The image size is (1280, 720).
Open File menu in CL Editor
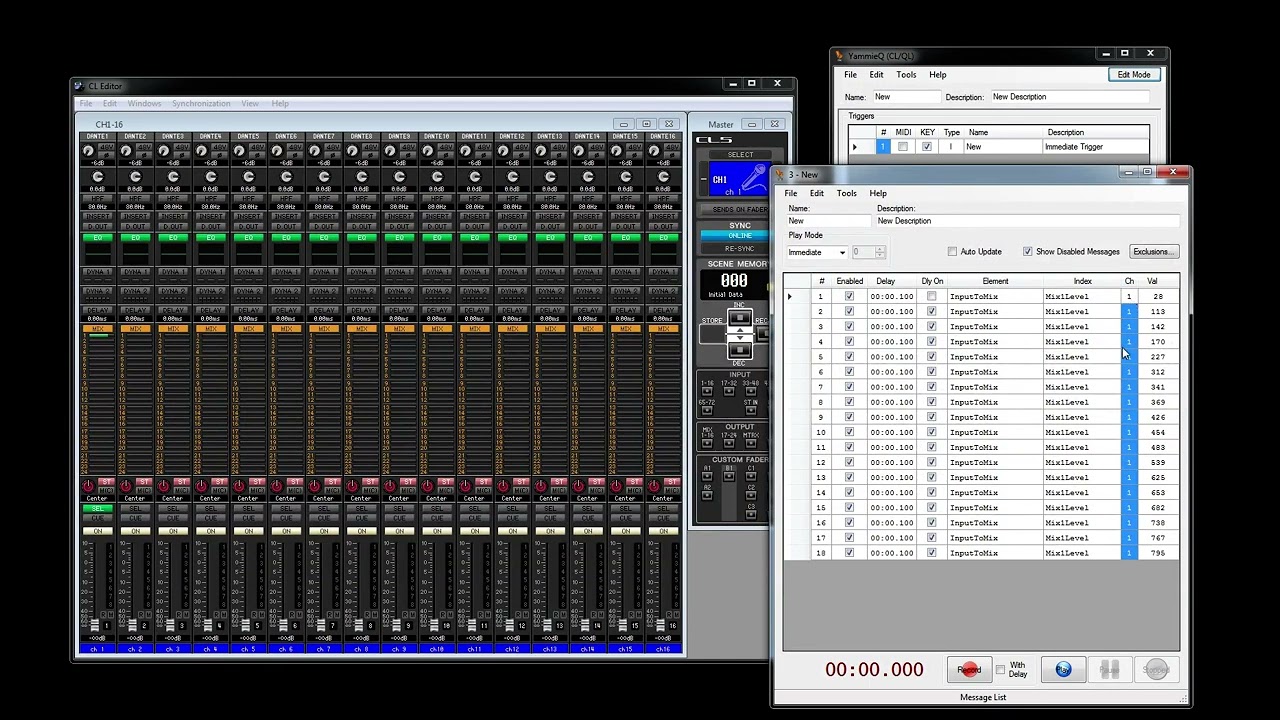86,104
